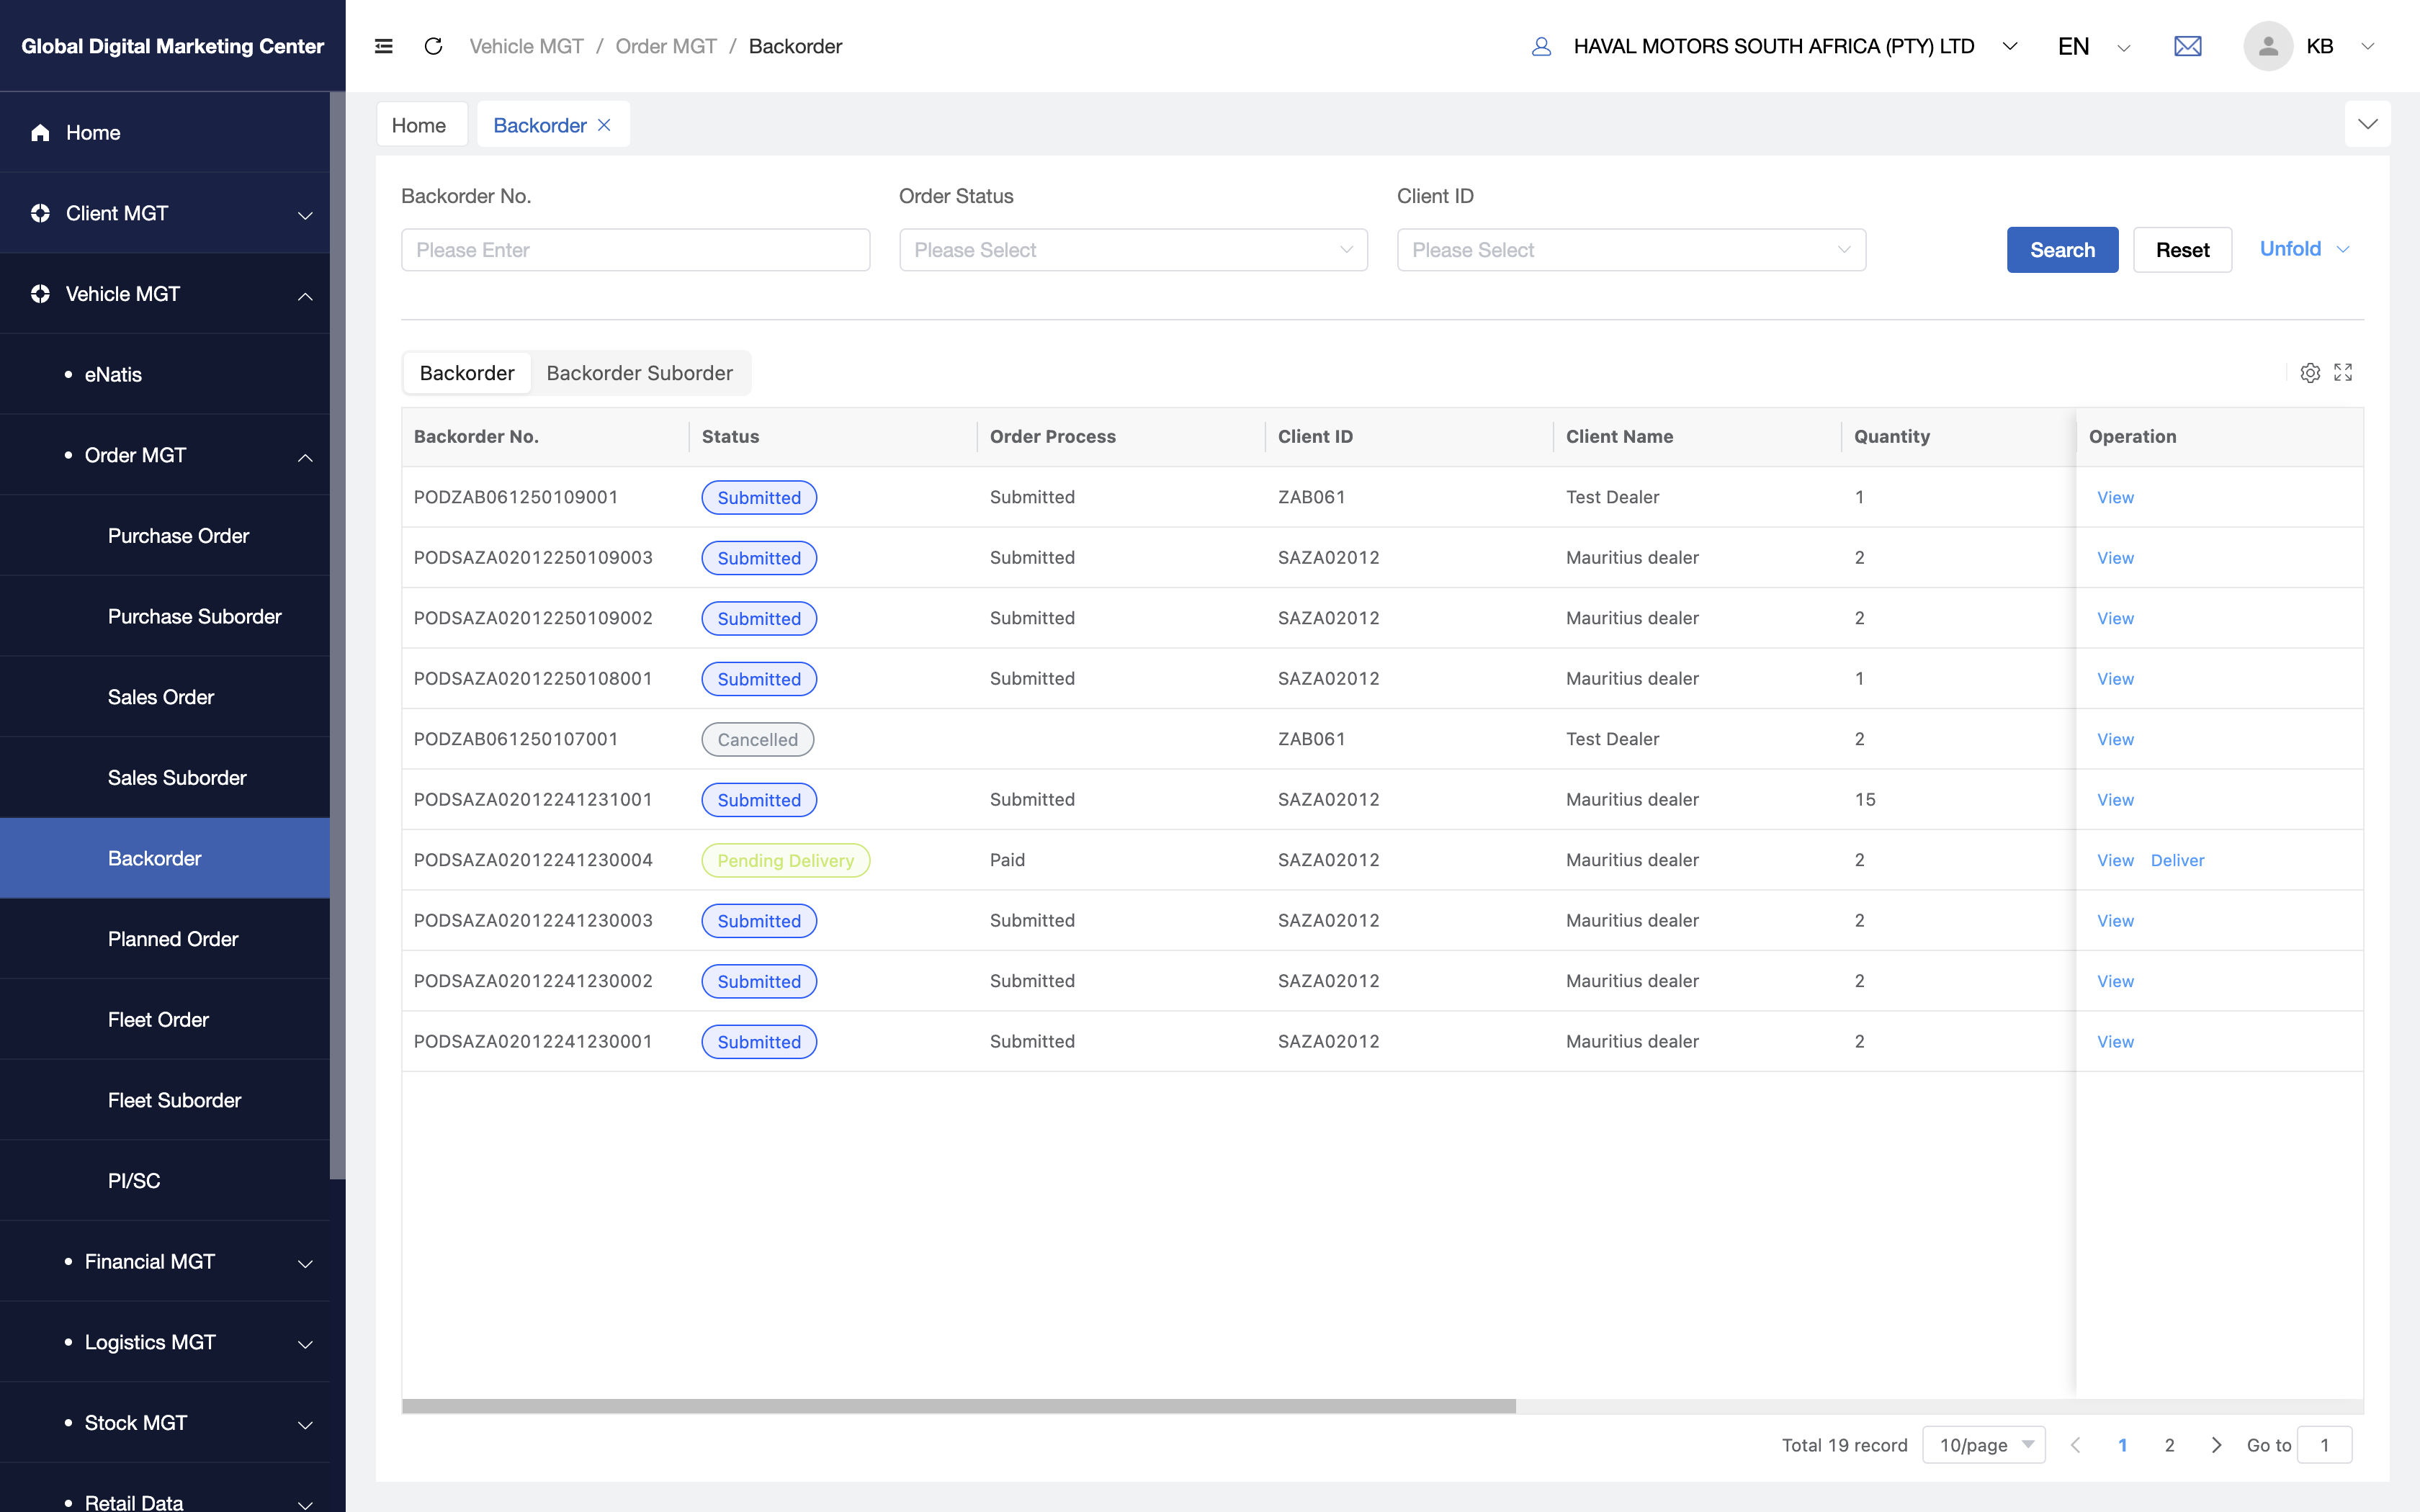Close the Backorder tab
The width and height of the screenshot is (2420, 1512).
(604, 125)
